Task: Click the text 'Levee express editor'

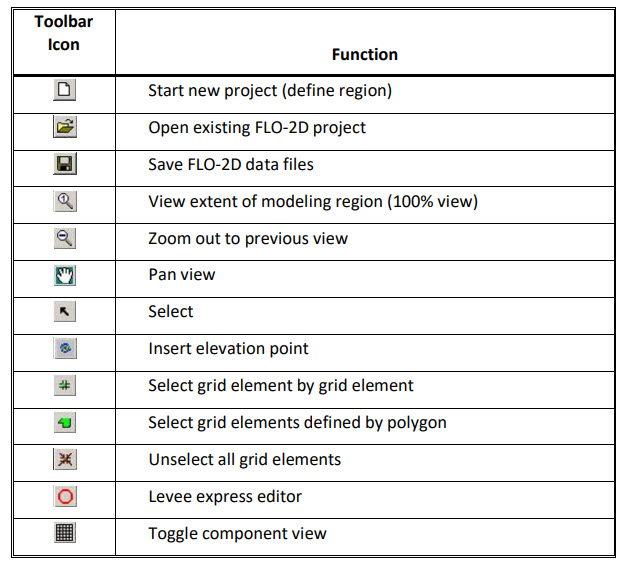Action: 225,496
